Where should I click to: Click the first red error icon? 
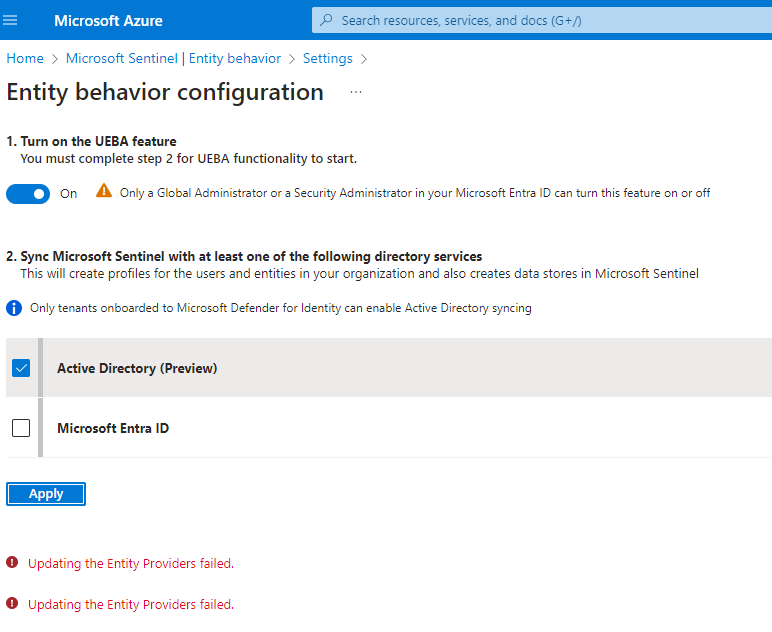point(12,562)
